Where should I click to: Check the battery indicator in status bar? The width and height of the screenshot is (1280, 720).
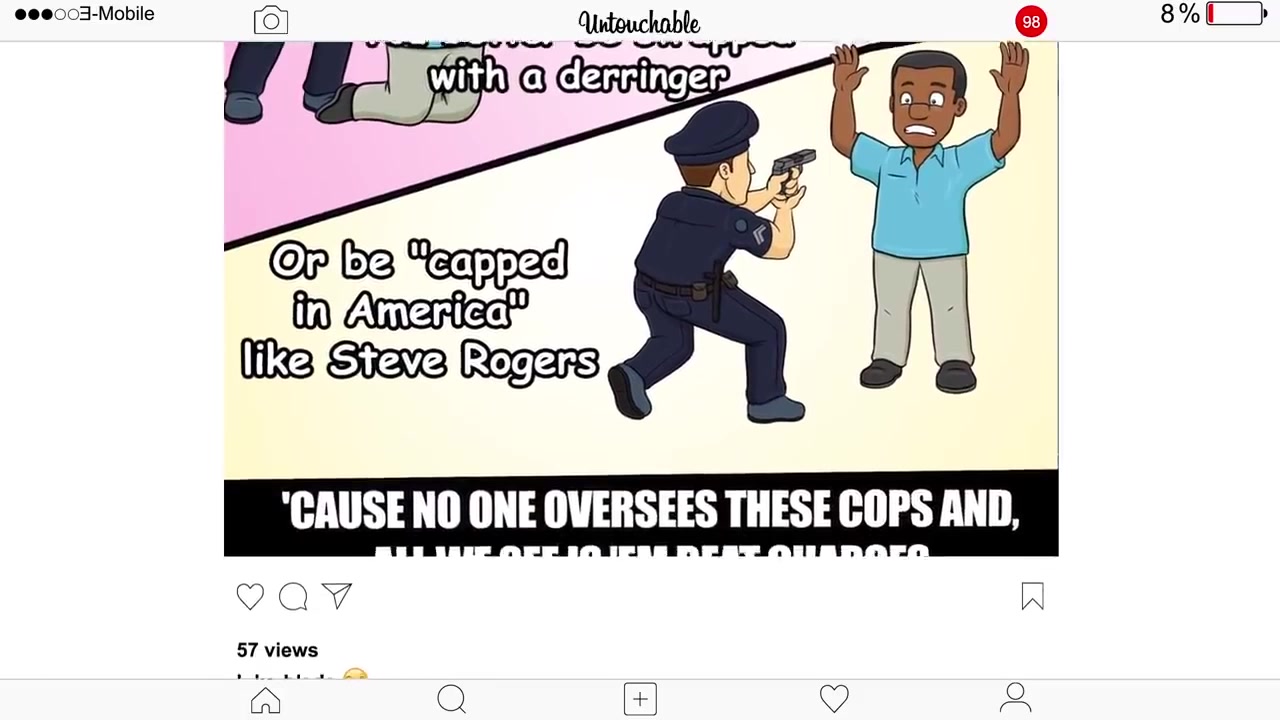tap(1237, 14)
